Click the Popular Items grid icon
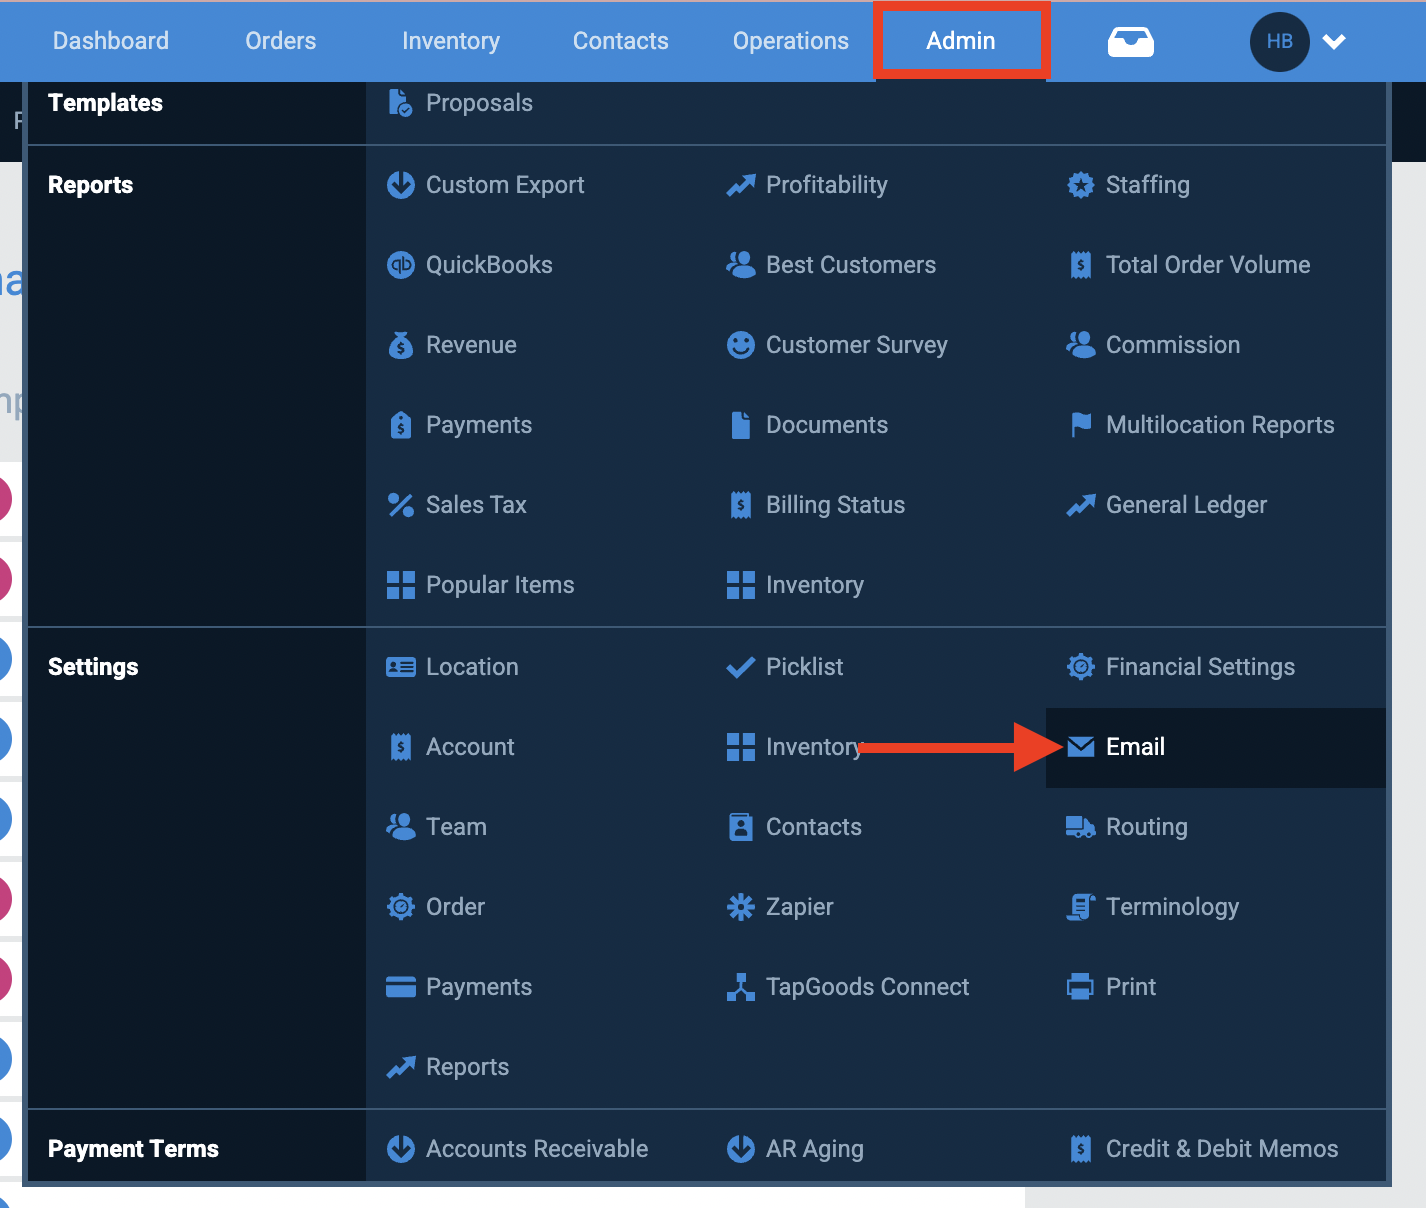The width and height of the screenshot is (1426, 1208). tap(401, 585)
